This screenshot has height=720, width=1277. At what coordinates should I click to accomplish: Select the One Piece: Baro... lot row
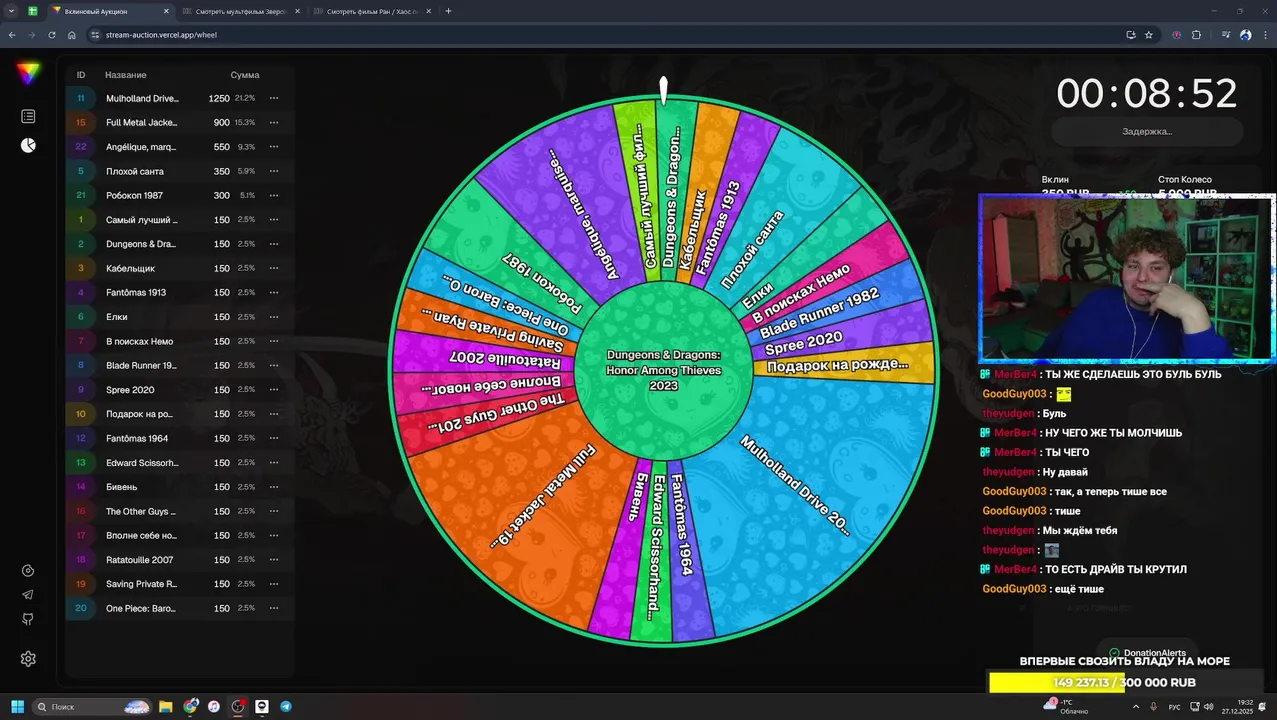pos(180,608)
